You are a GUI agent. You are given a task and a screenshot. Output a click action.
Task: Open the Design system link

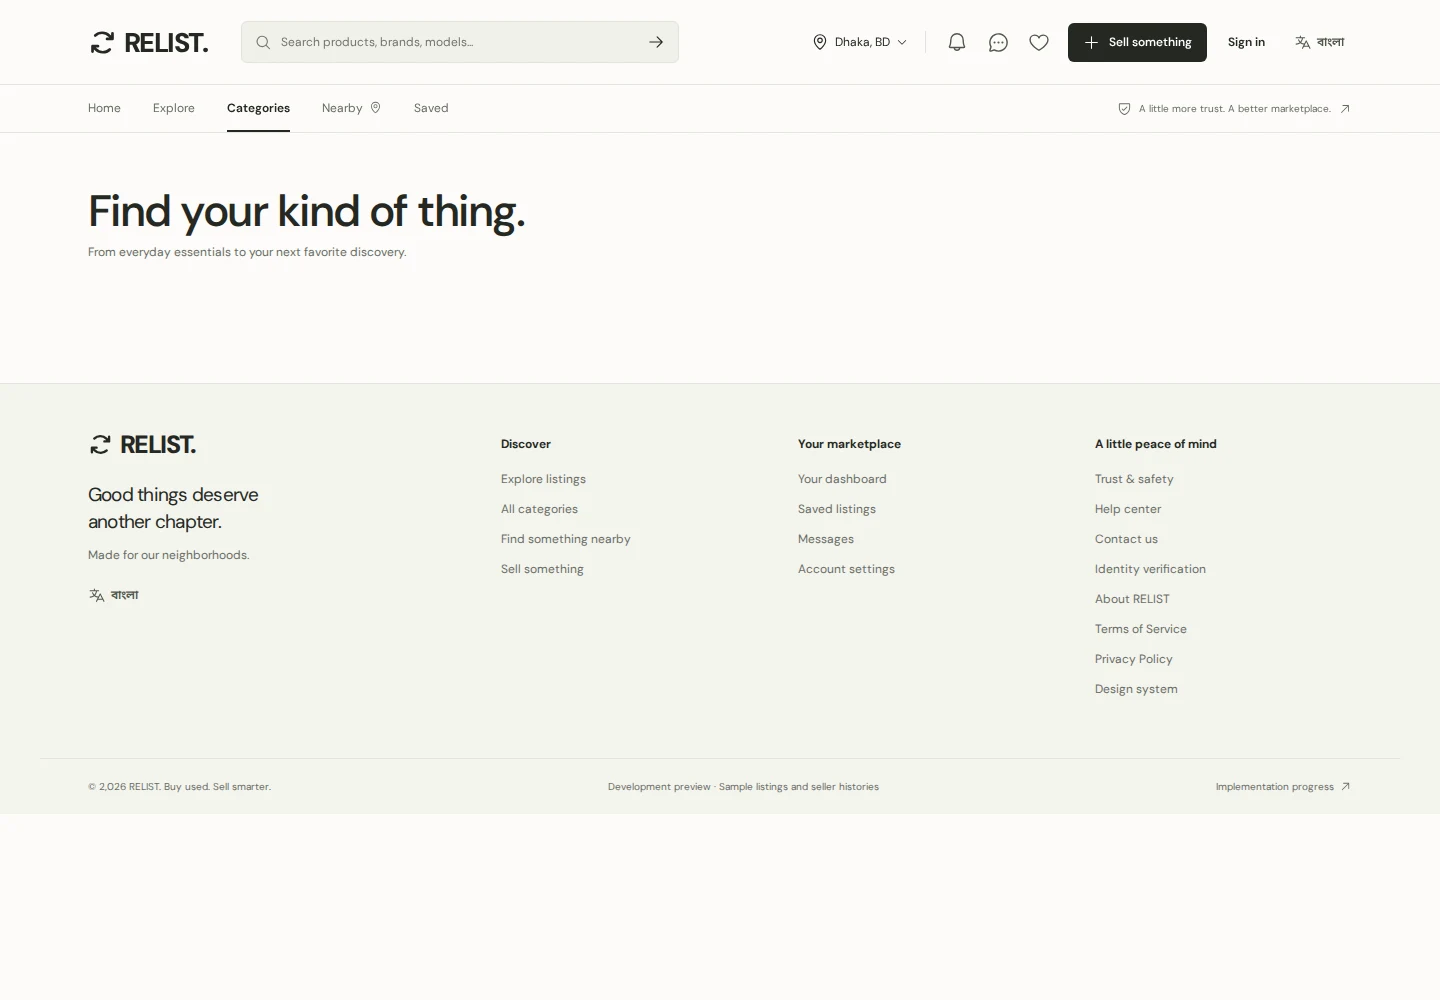point(1136,689)
